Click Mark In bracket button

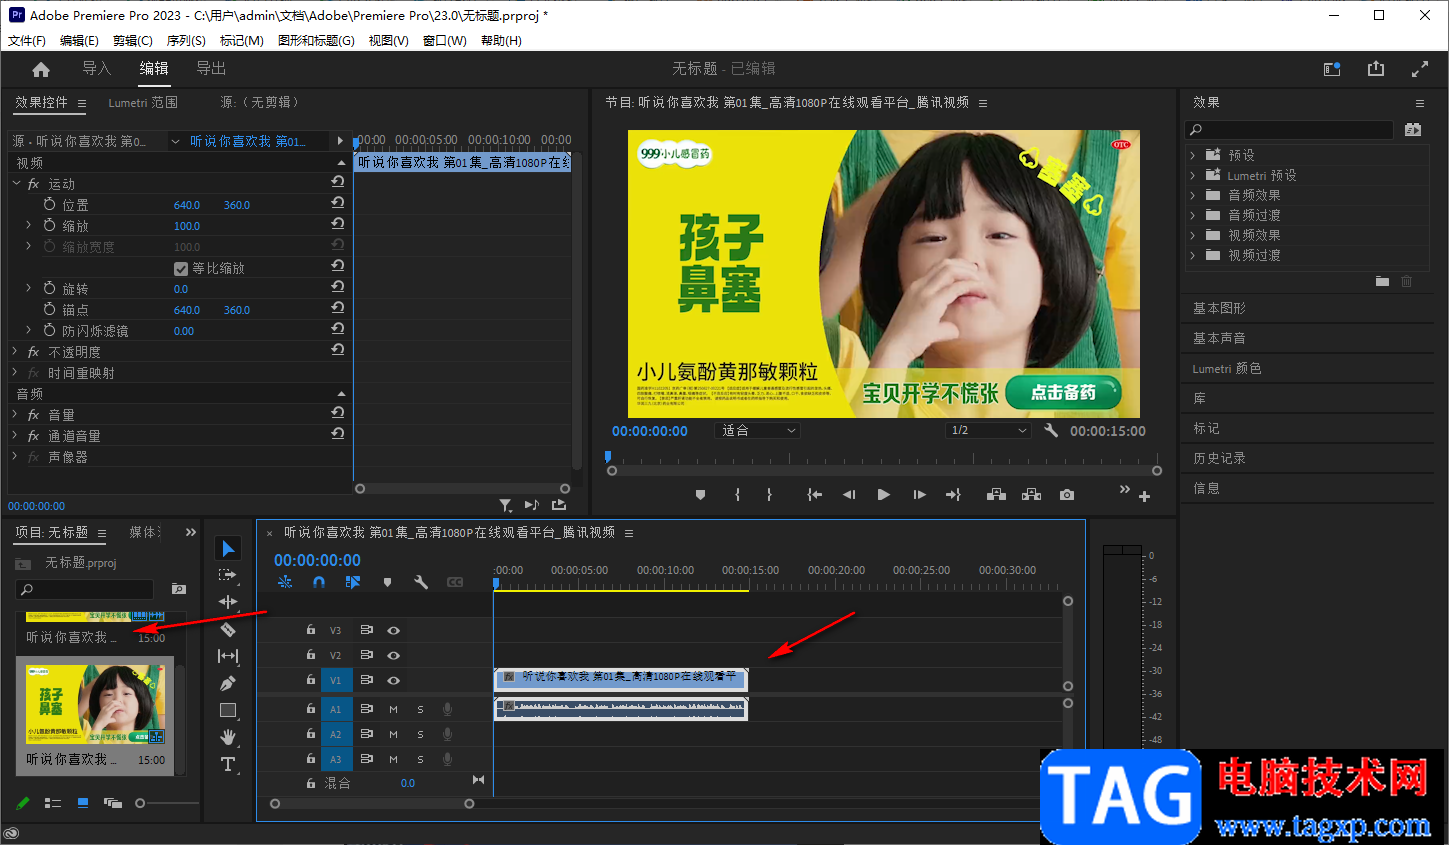737,495
